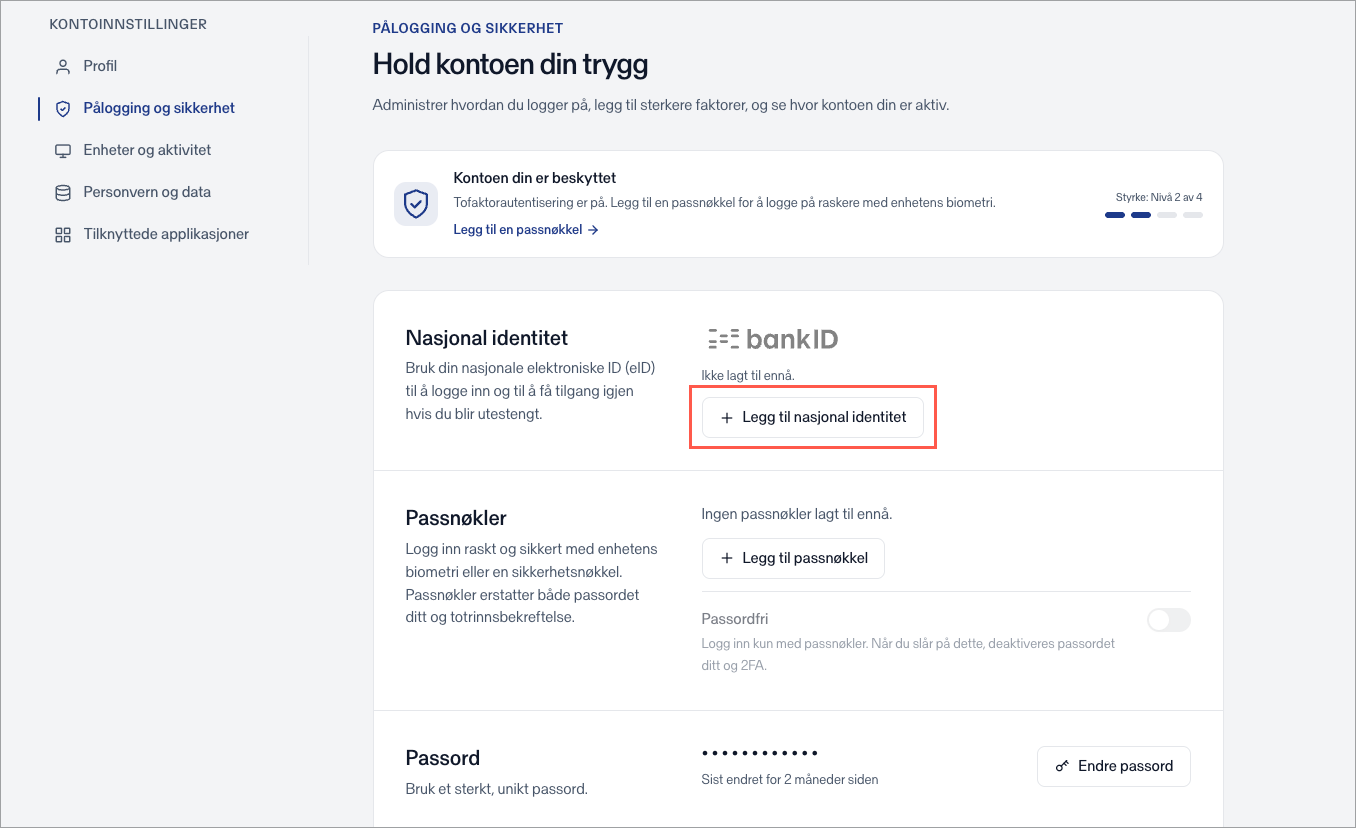Click the Styrke level progress bar
1356x828 pixels.
click(x=1154, y=215)
